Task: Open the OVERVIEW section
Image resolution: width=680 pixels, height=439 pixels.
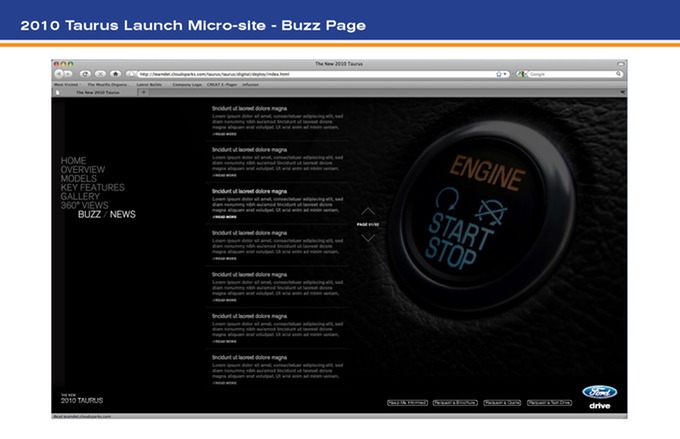Action: 82,170
